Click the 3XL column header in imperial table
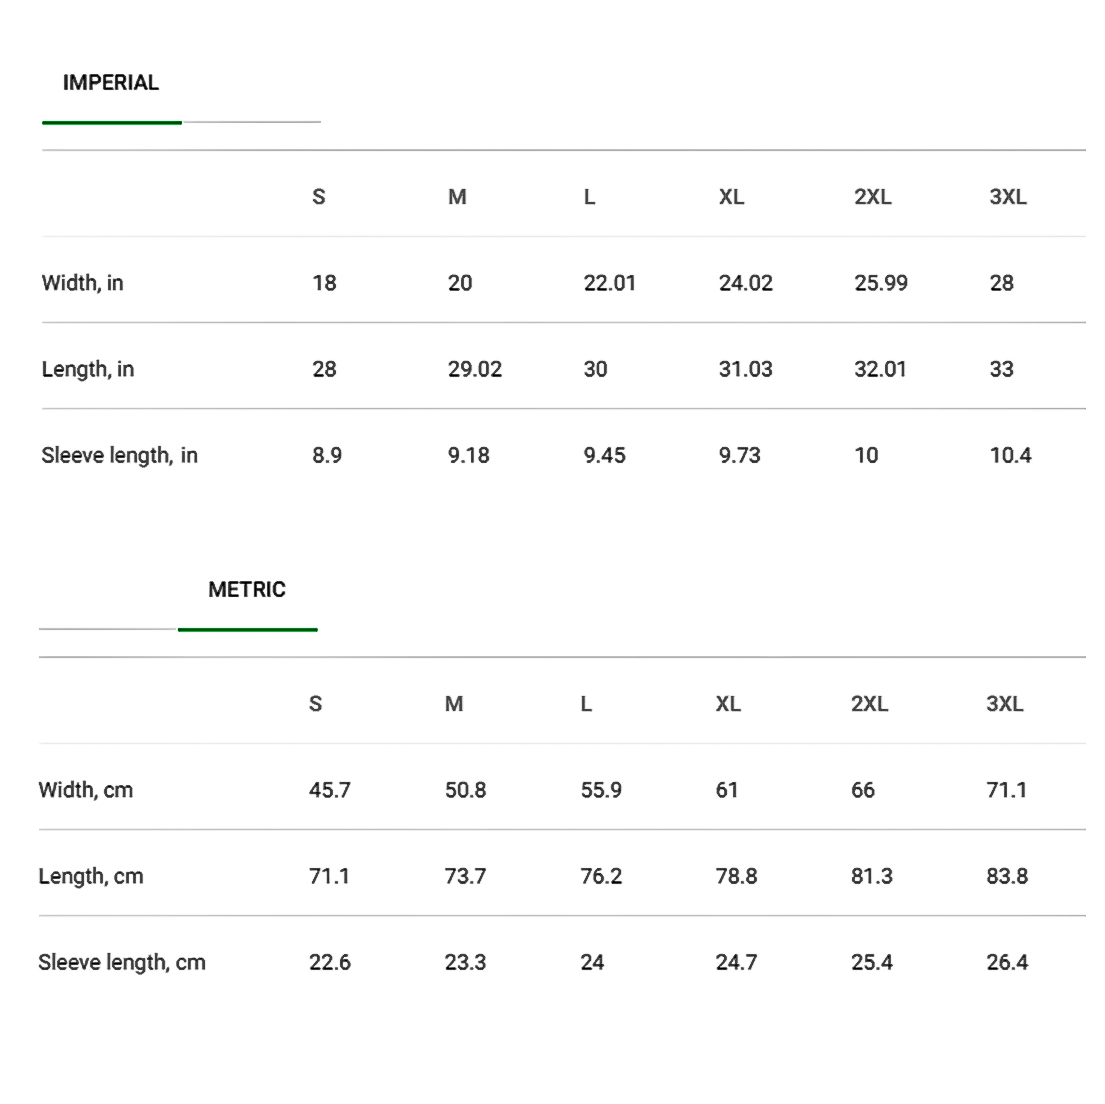Viewport: 1105px width, 1104px height. (1008, 197)
